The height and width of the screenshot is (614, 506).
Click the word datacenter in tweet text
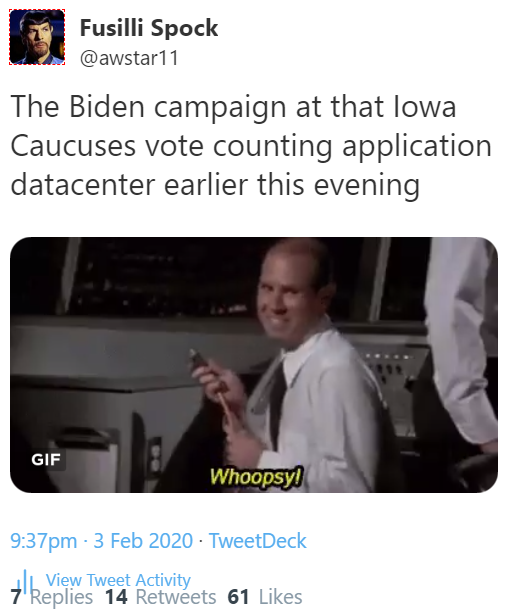83,185
